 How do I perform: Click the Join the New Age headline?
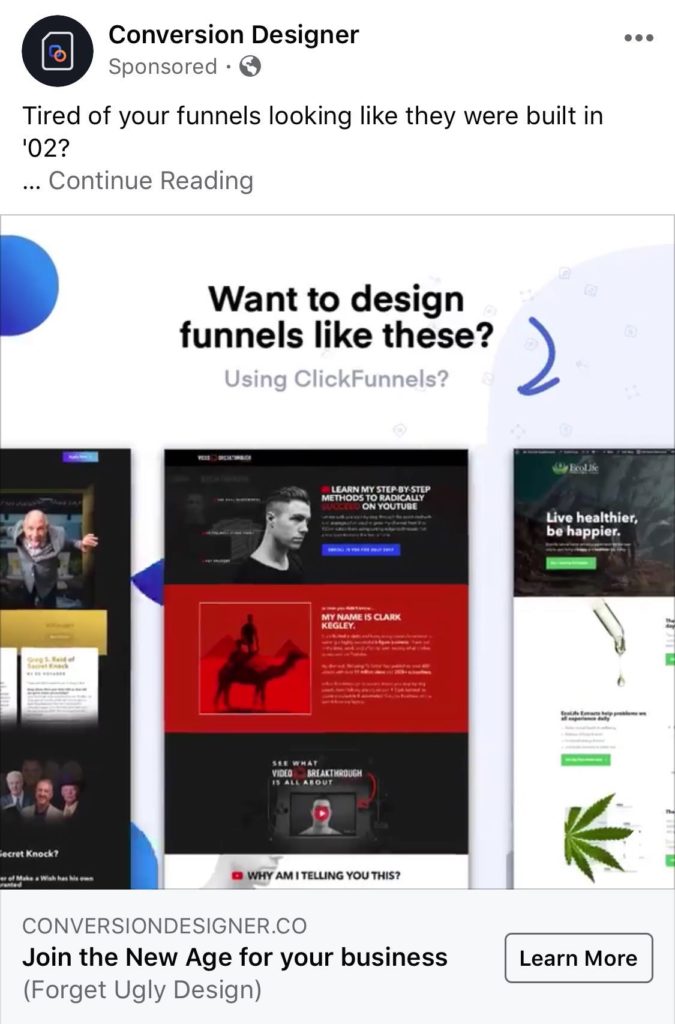point(235,957)
